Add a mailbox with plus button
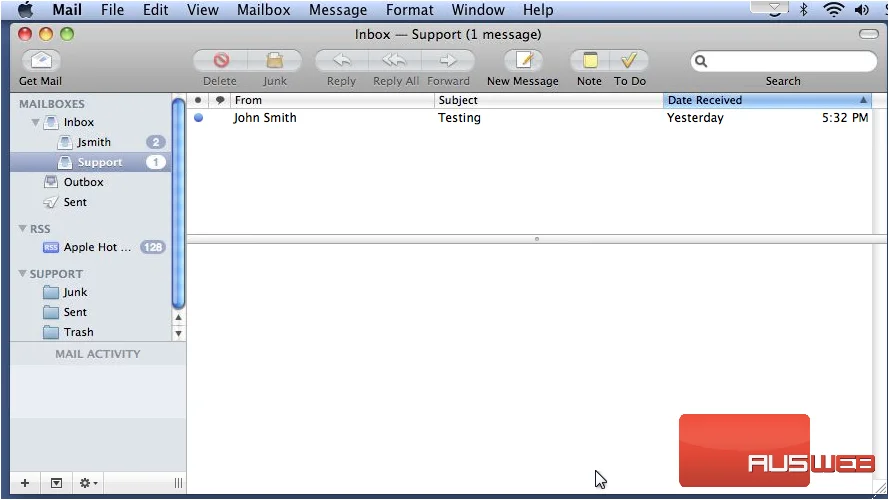Viewport: 889px width, 500px height. point(25,483)
